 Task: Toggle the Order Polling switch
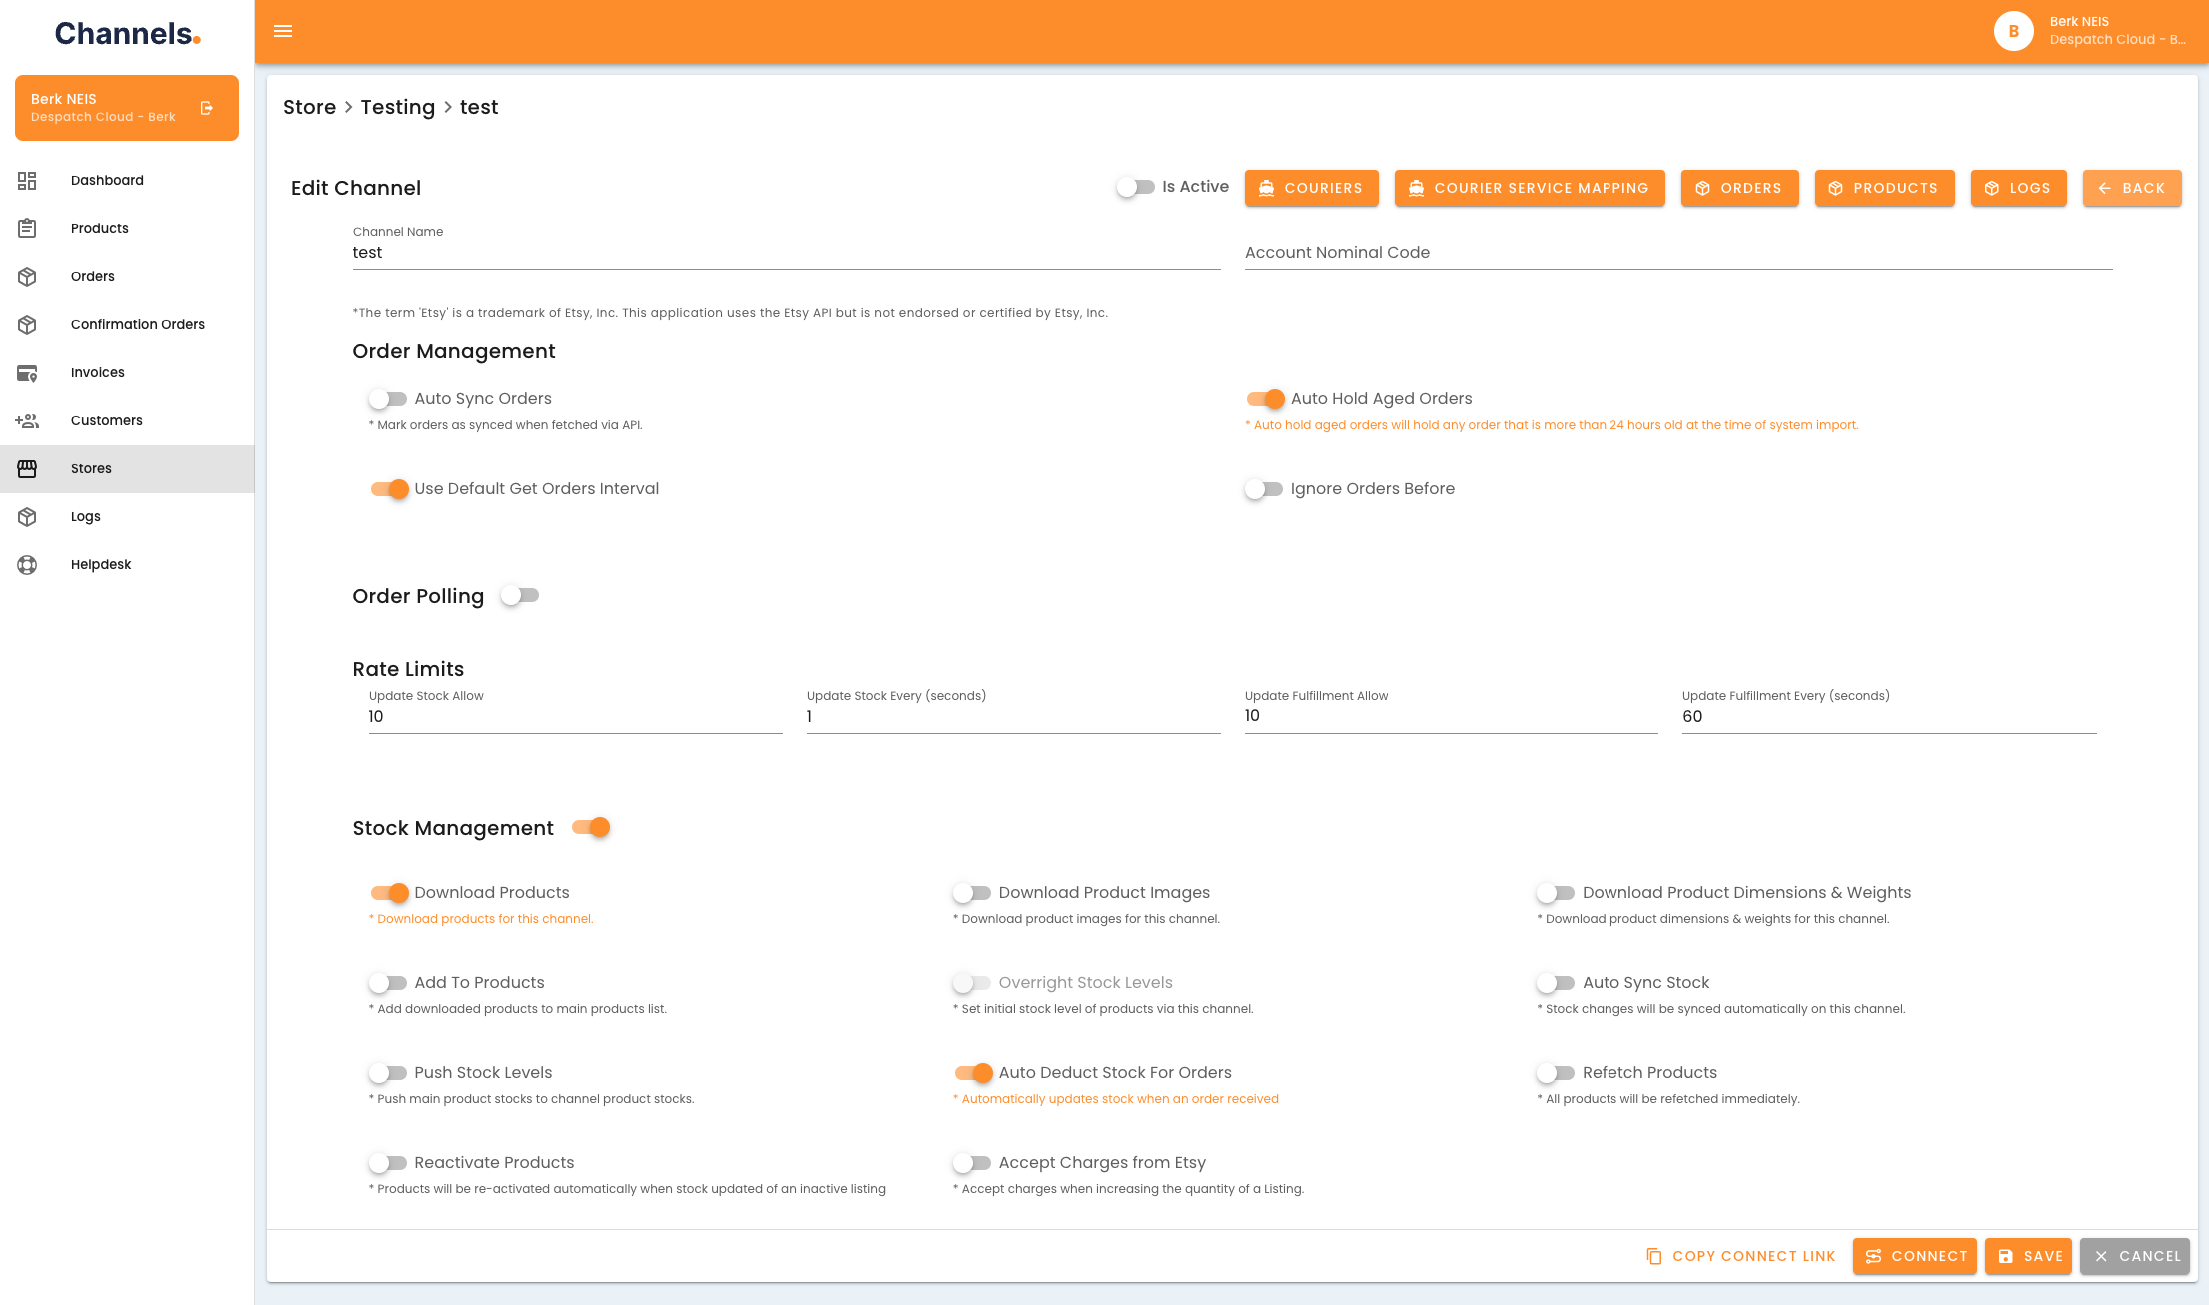[520, 596]
